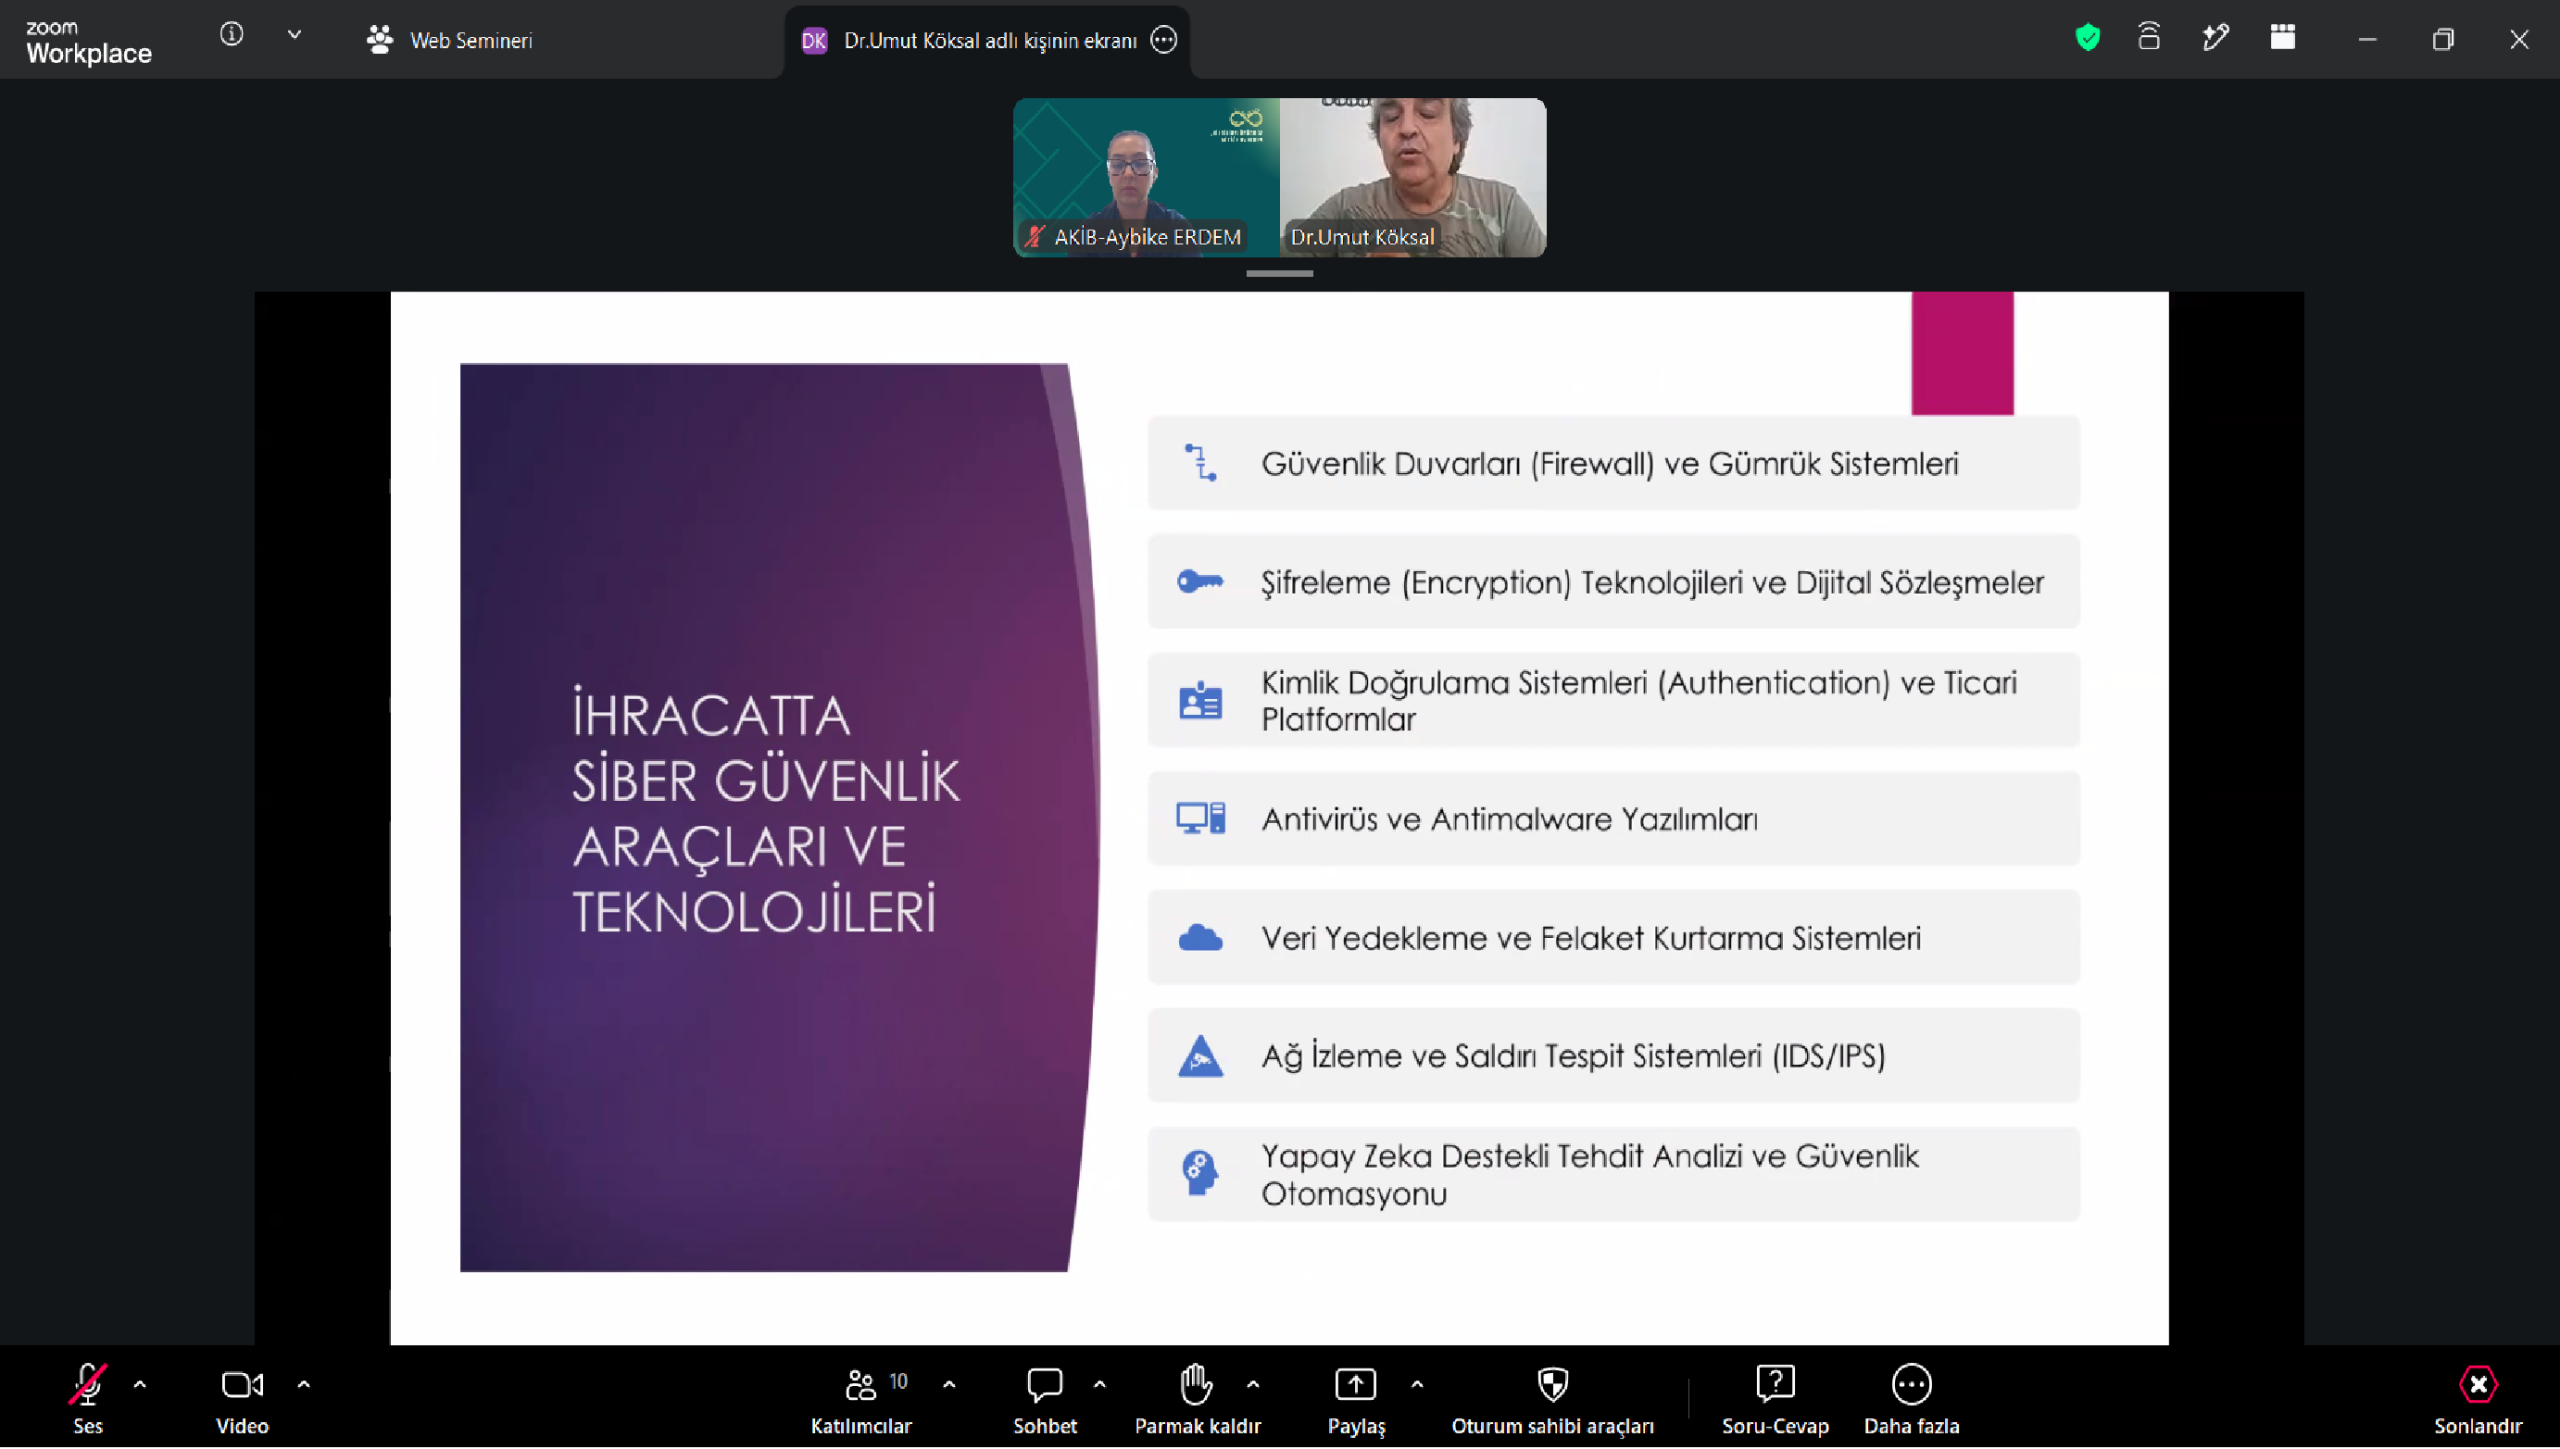Viewport: 2560px width, 1449px height.
Task: Toggle Parmak kaldır raise hand
Action: point(1196,1385)
